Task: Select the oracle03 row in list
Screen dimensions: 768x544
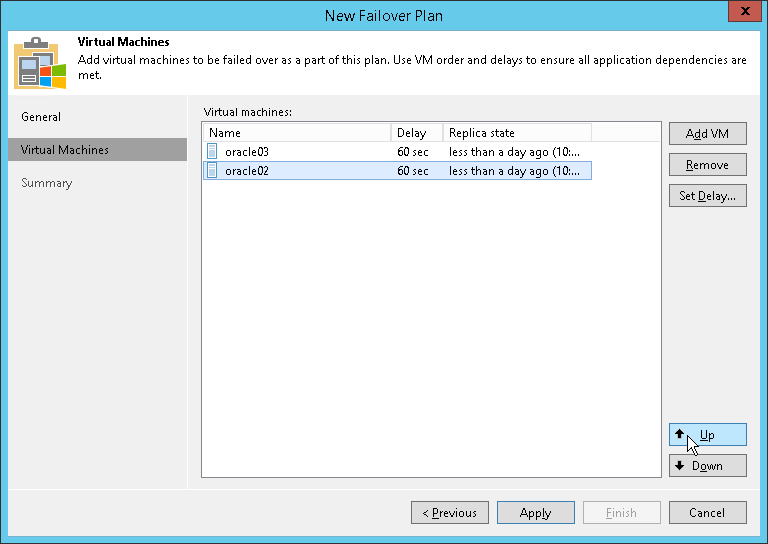Action: (300, 152)
